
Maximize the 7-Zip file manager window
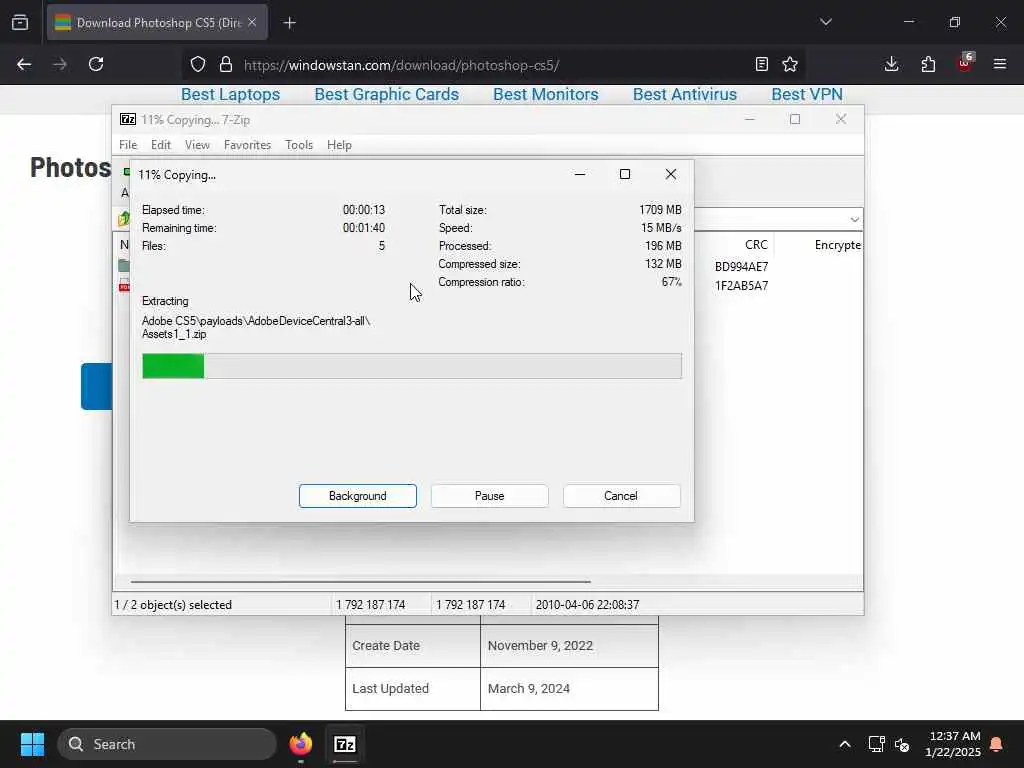point(795,120)
